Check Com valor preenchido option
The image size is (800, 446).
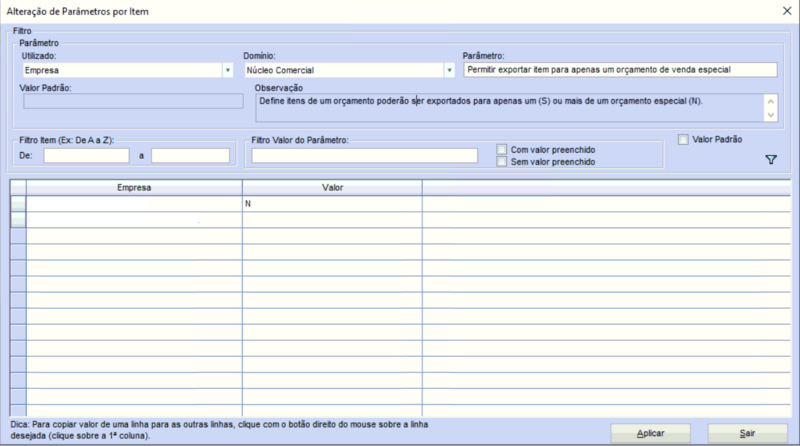pyautogui.click(x=502, y=150)
